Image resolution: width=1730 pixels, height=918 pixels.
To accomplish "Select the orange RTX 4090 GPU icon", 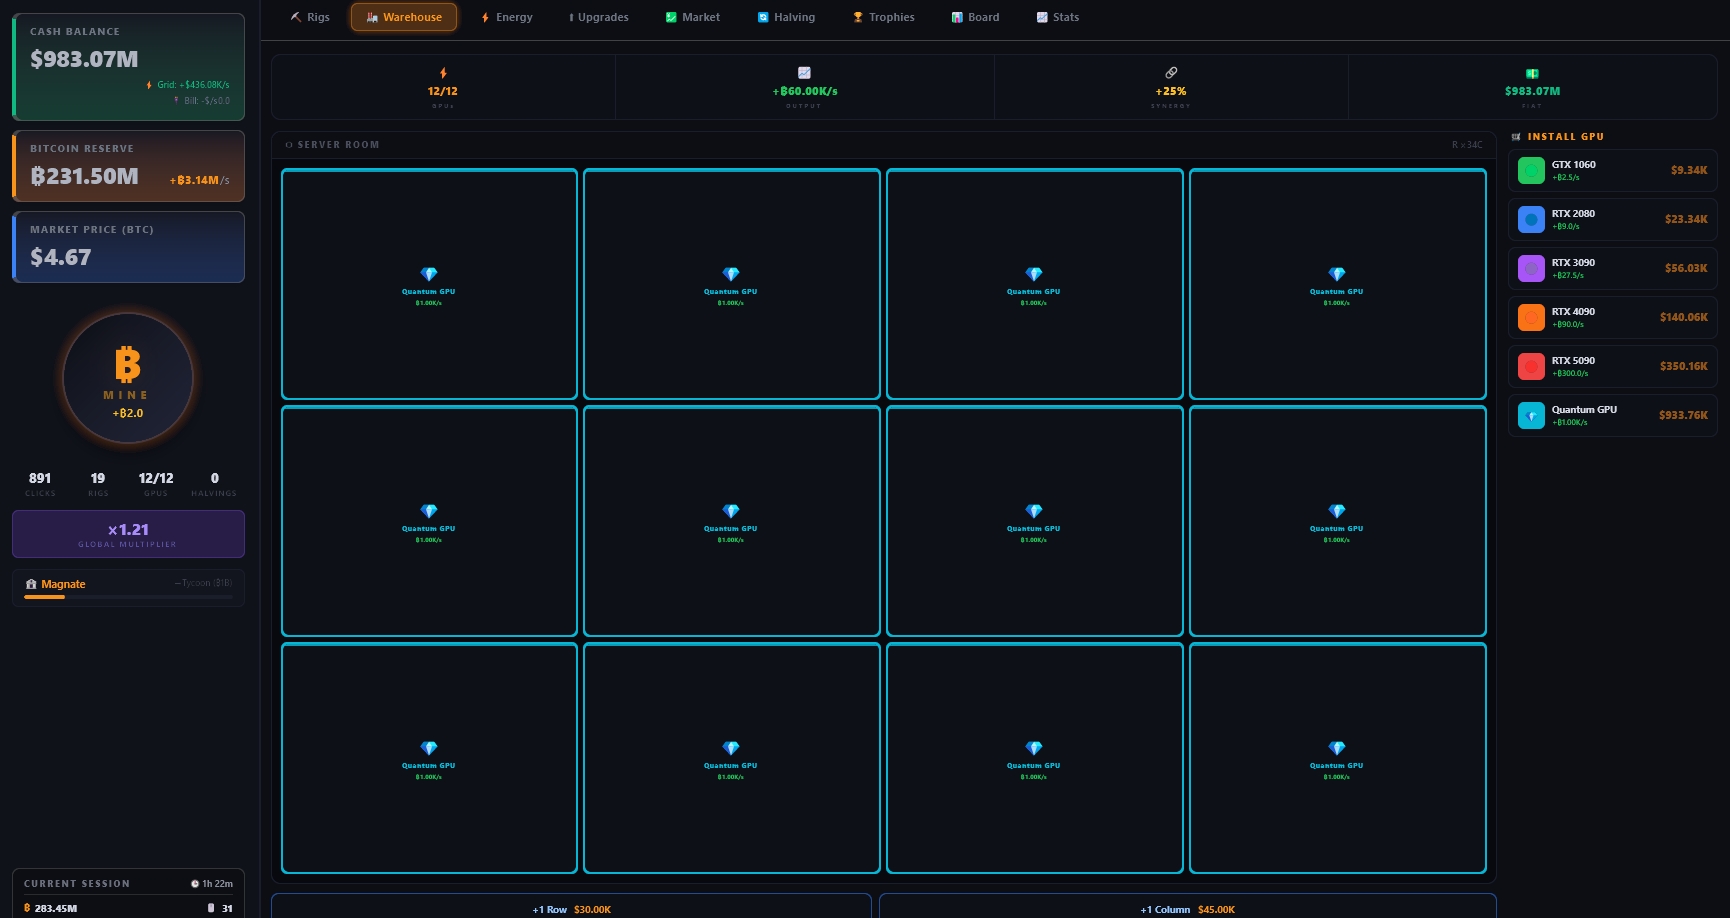I will (1531, 318).
